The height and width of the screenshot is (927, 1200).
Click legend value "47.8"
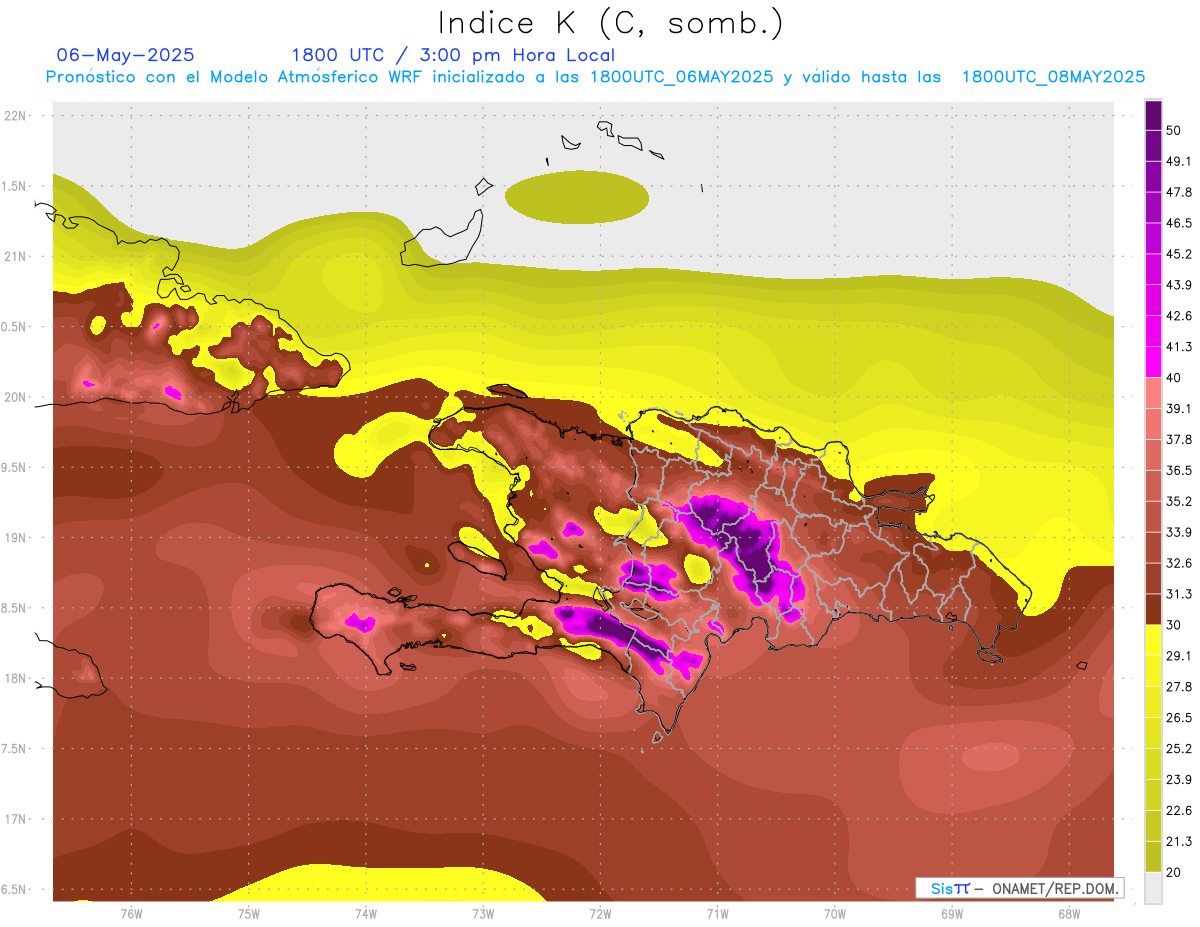(x=1178, y=192)
